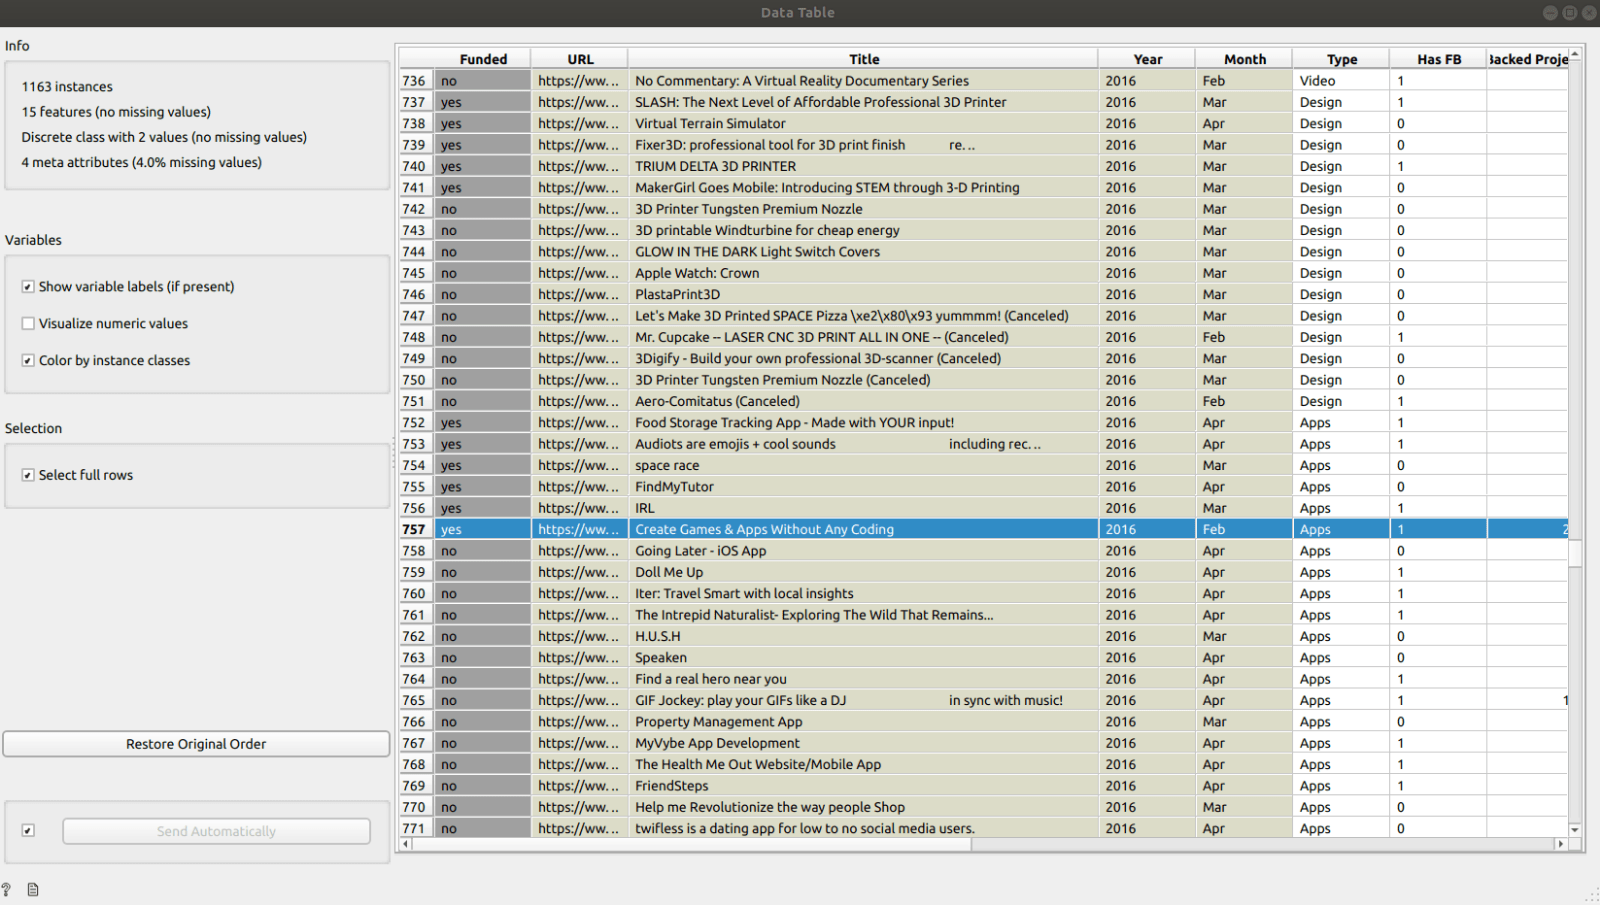Click title 'H.U.S.H'
Viewport: 1600px width, 905px height.
[x=657, y=636]
